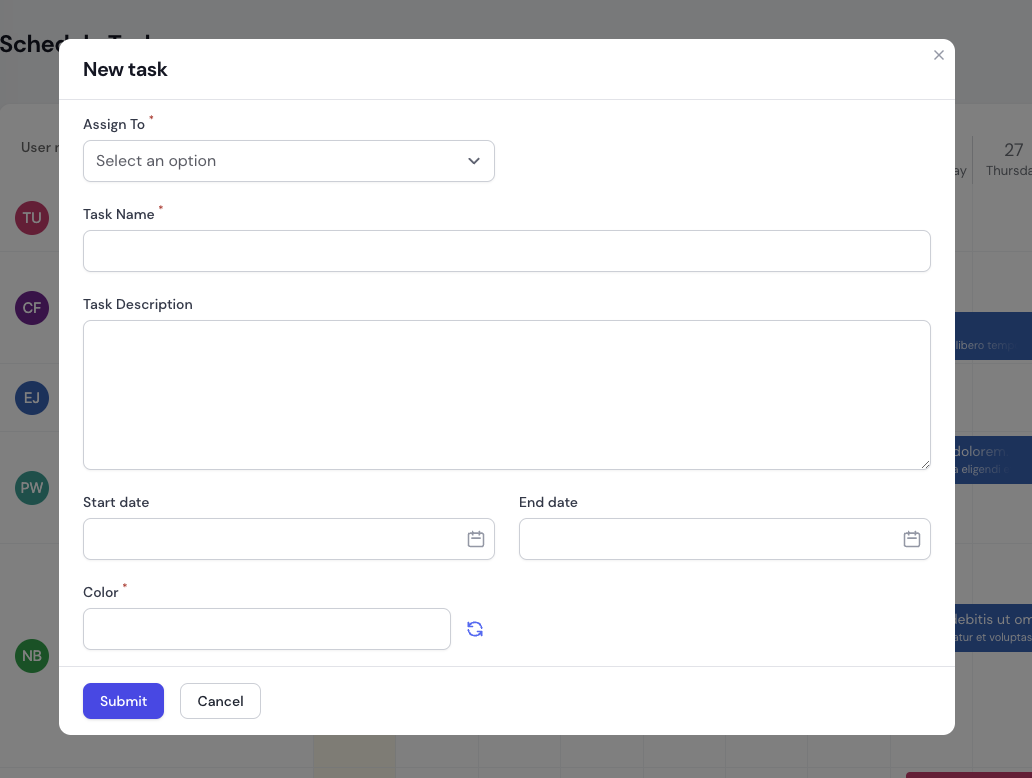The height and width of the screenshot is (778, 1032).
Task: Click inside the Task Description textarea
Action: tap(507, 394)
